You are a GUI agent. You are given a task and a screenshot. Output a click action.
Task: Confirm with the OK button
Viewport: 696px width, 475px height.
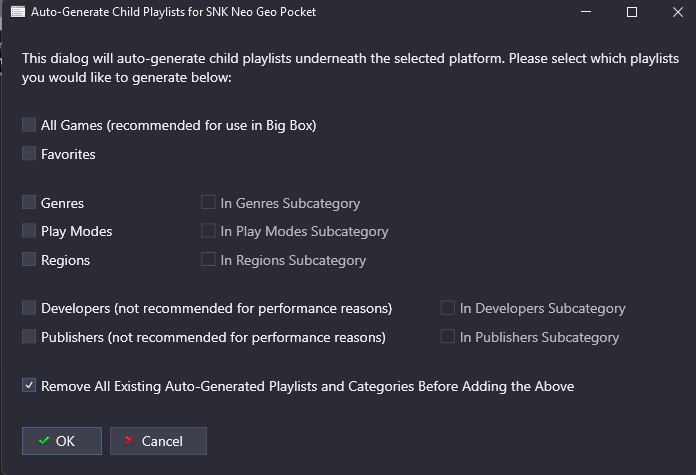(62, 441)
